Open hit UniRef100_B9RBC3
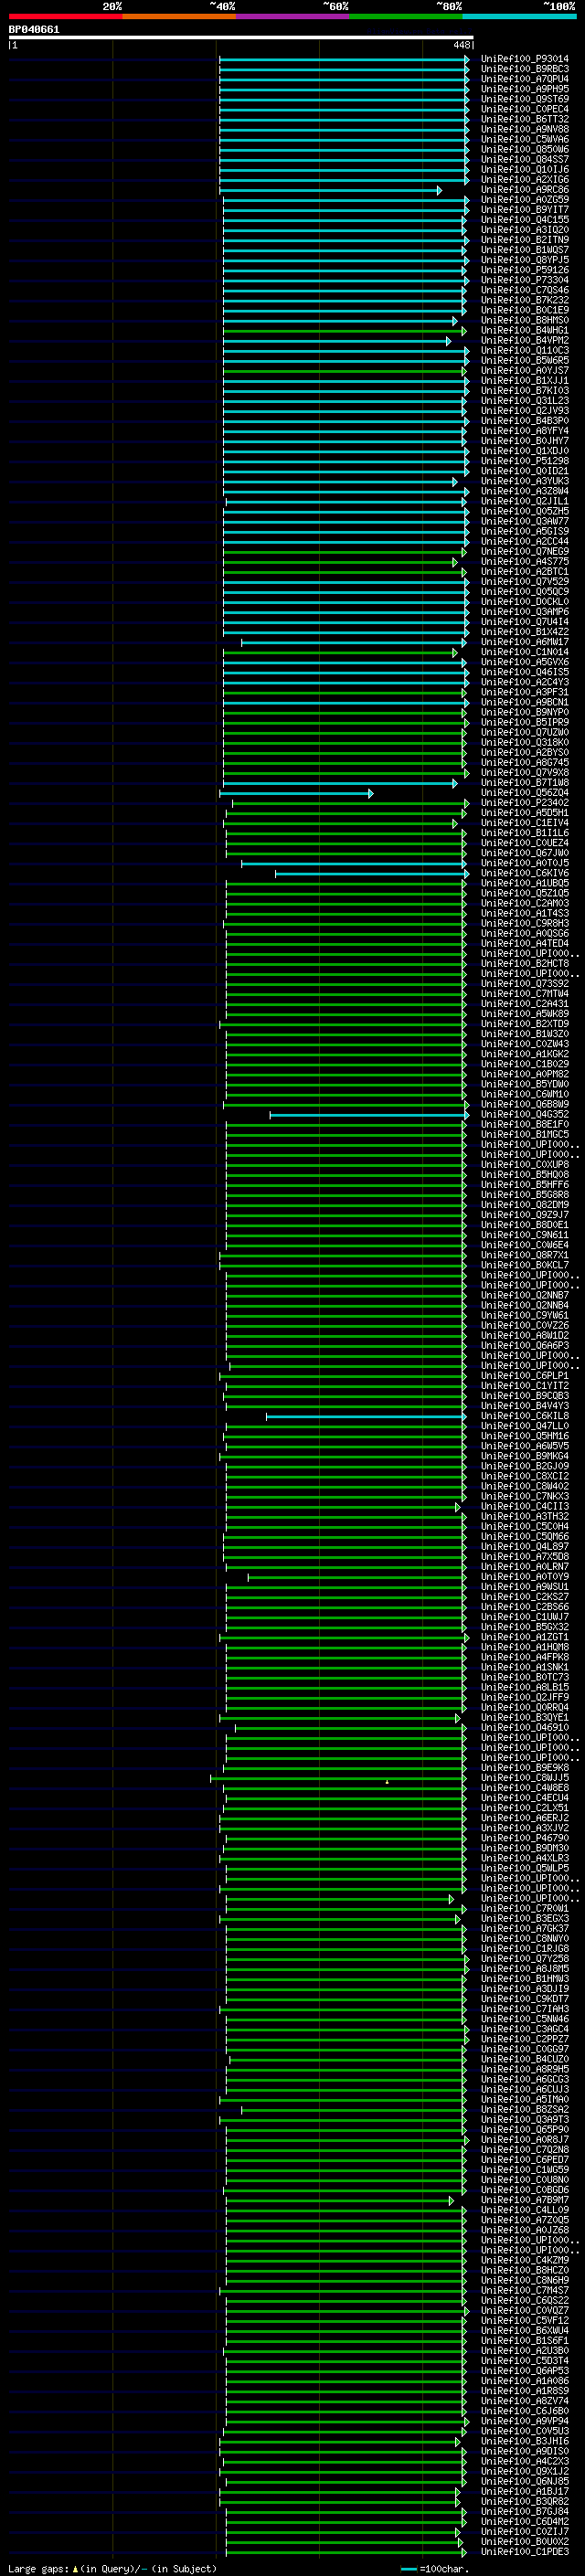 point(525,69)
